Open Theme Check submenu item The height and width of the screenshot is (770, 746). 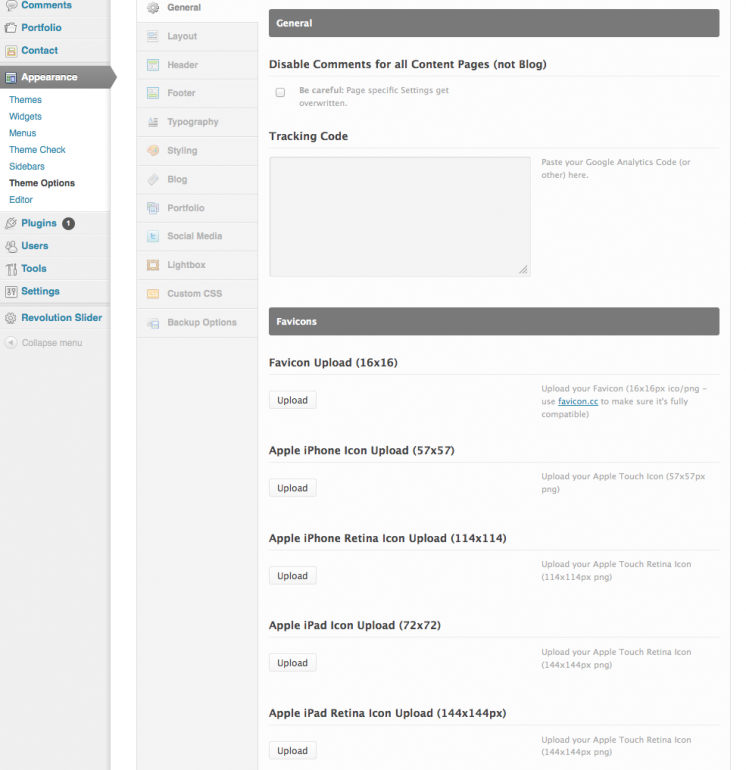pos(37,150)
